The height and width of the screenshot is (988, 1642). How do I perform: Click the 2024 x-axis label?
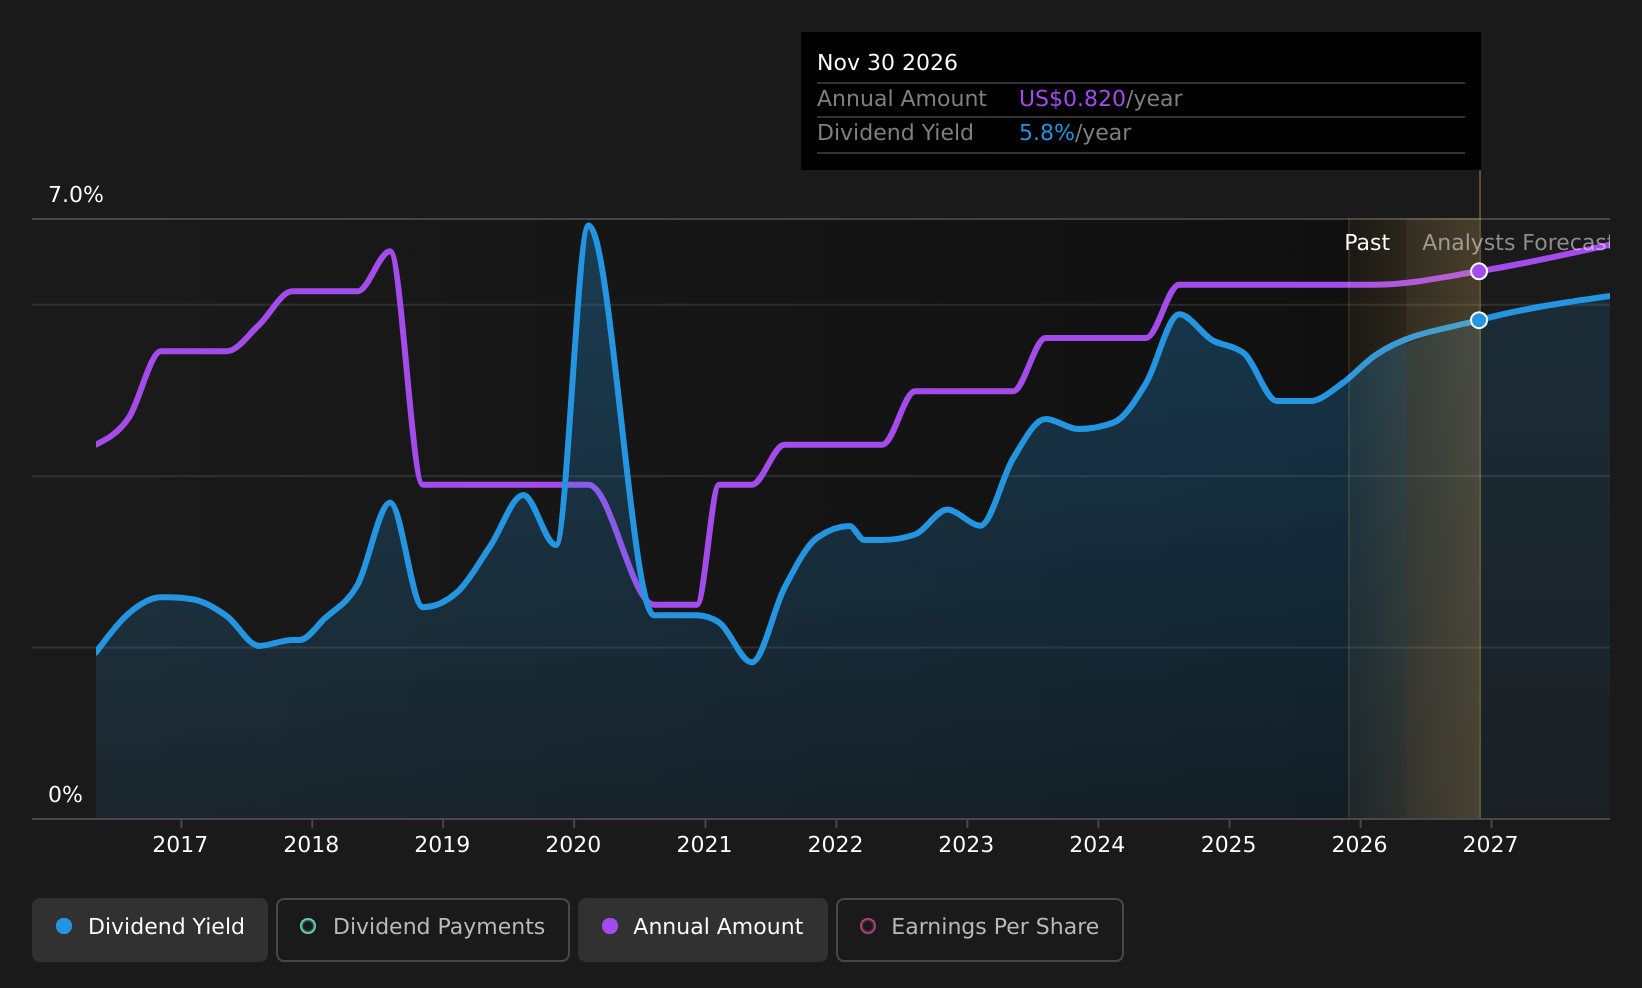click(x=1097, y=845)
